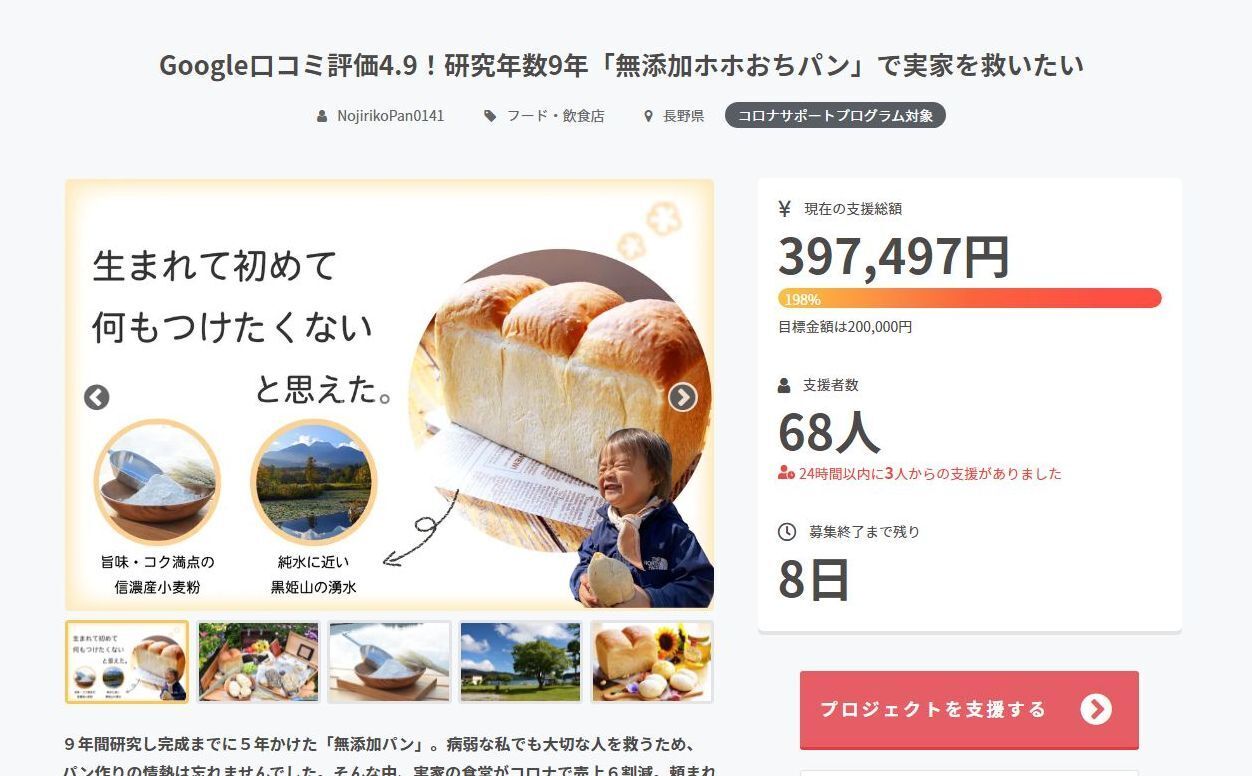The image size is (1252, 776).
Task: Click プロジェクトを支援する button
Action: (969, 709)
